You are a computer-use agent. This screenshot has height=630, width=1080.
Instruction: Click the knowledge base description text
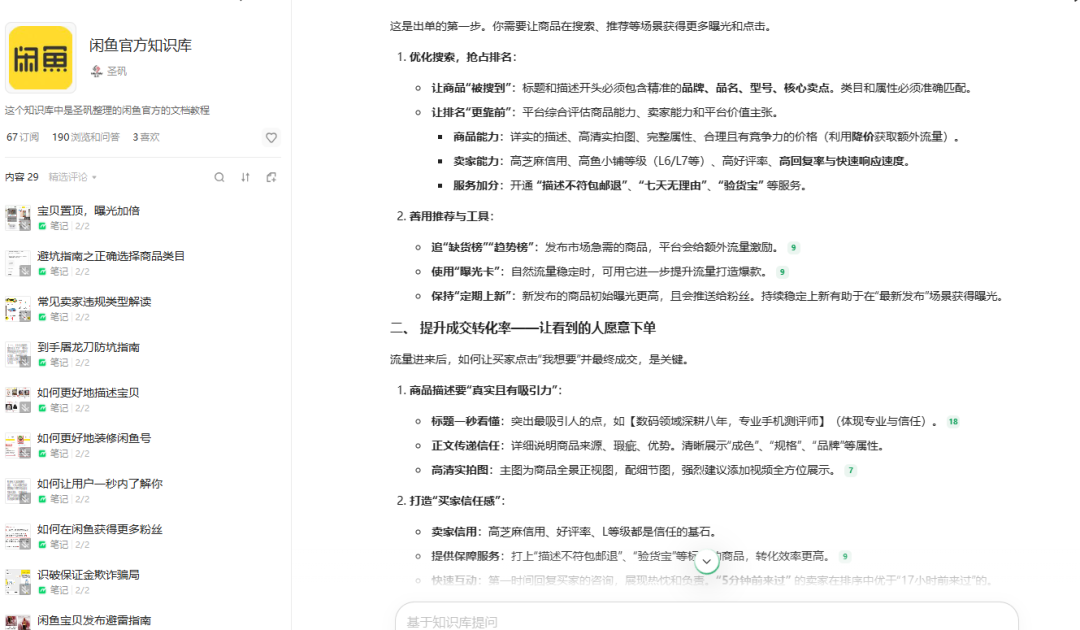pos(107,110)
